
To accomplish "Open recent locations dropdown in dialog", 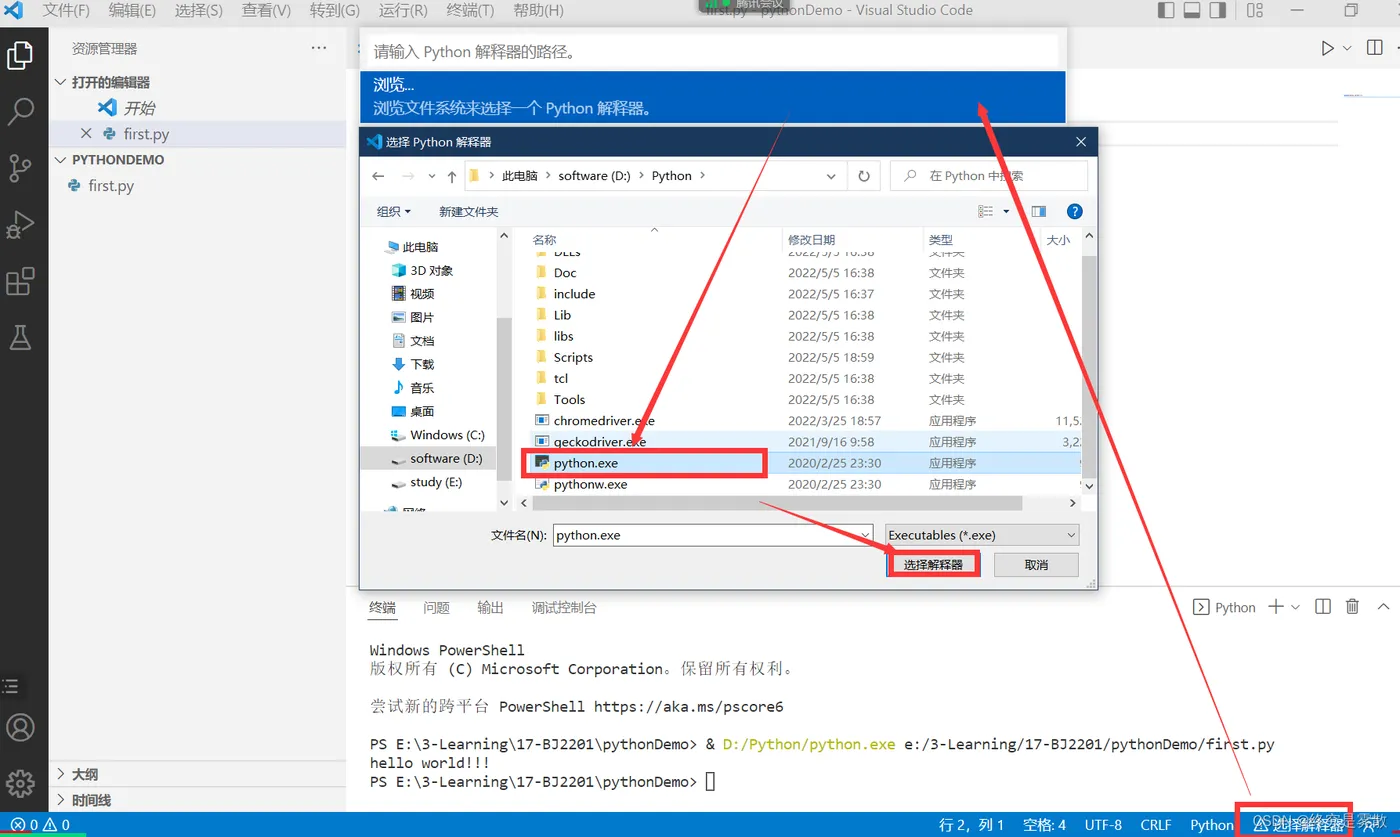I will coord(432,176).
